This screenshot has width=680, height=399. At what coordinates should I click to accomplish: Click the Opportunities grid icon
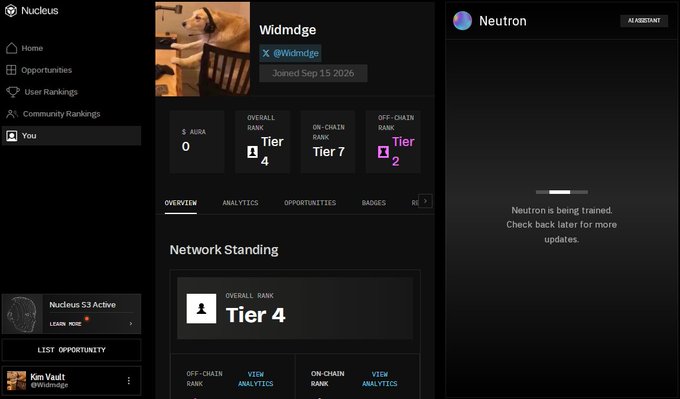pos(11,70)
